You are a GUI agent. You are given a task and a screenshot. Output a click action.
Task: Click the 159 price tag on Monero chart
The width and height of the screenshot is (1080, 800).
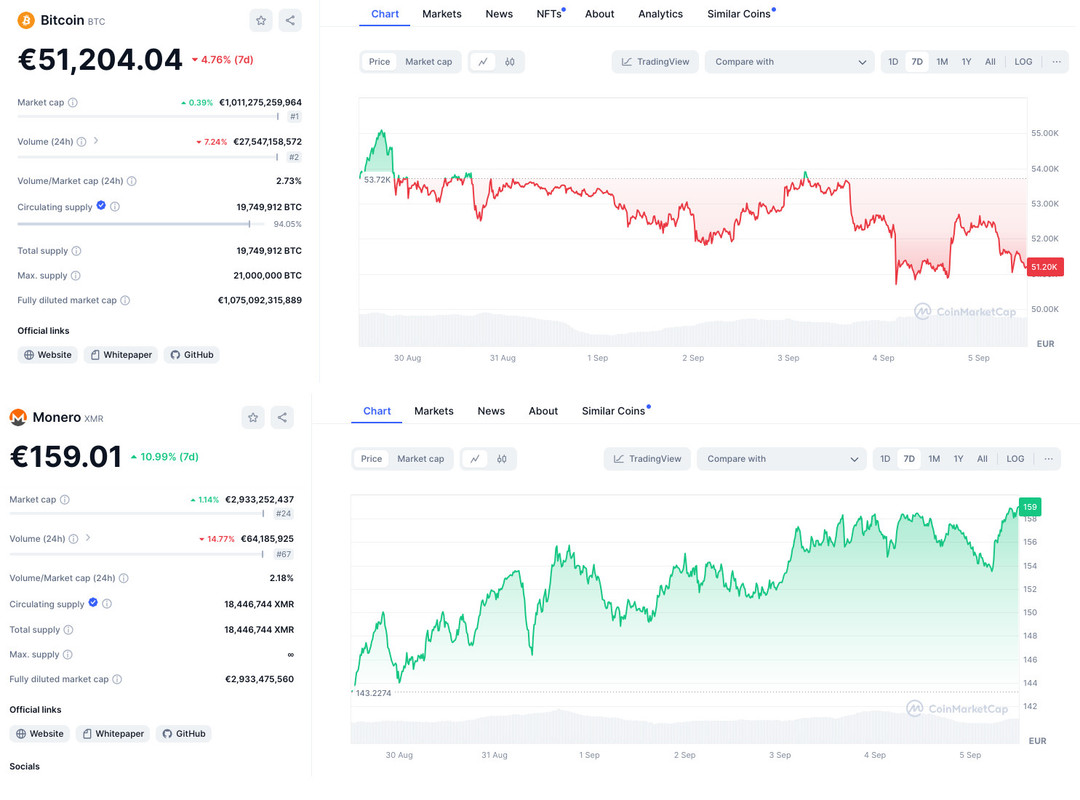pyautogui.click(x=1030, y=506)
